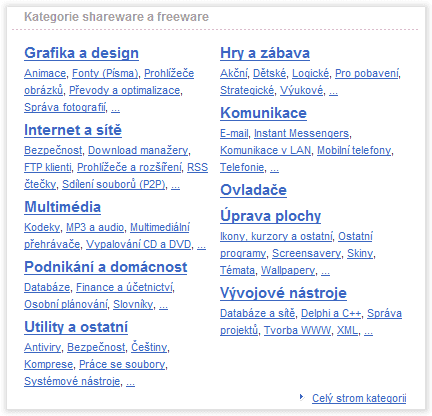The height and width of the screenshot is (416, 432).
Task: Open the E-mail subcategory
Action: tap(234, 133)
